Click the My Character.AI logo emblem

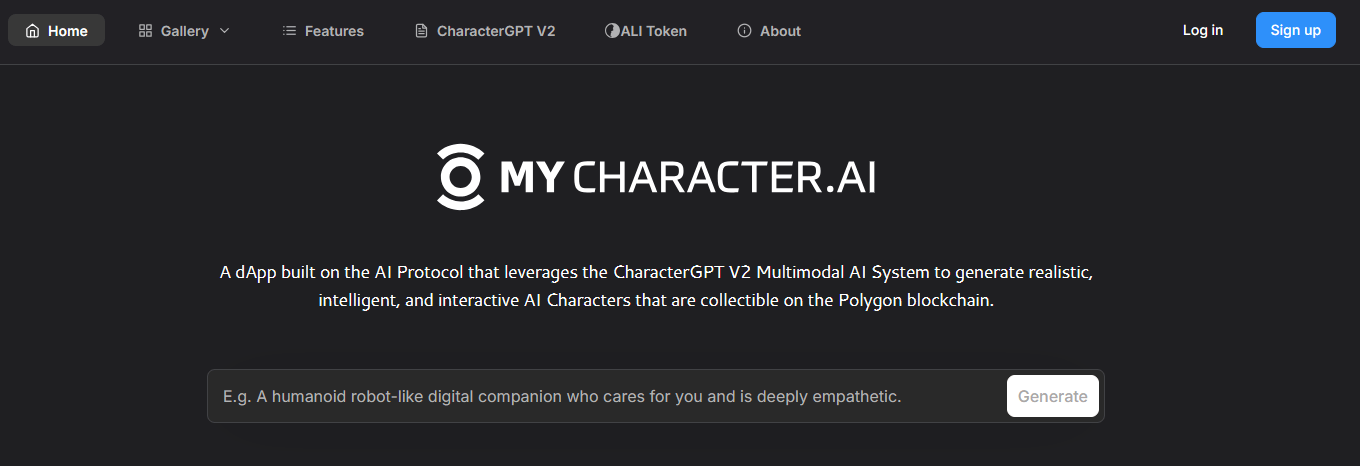[461, 177]
